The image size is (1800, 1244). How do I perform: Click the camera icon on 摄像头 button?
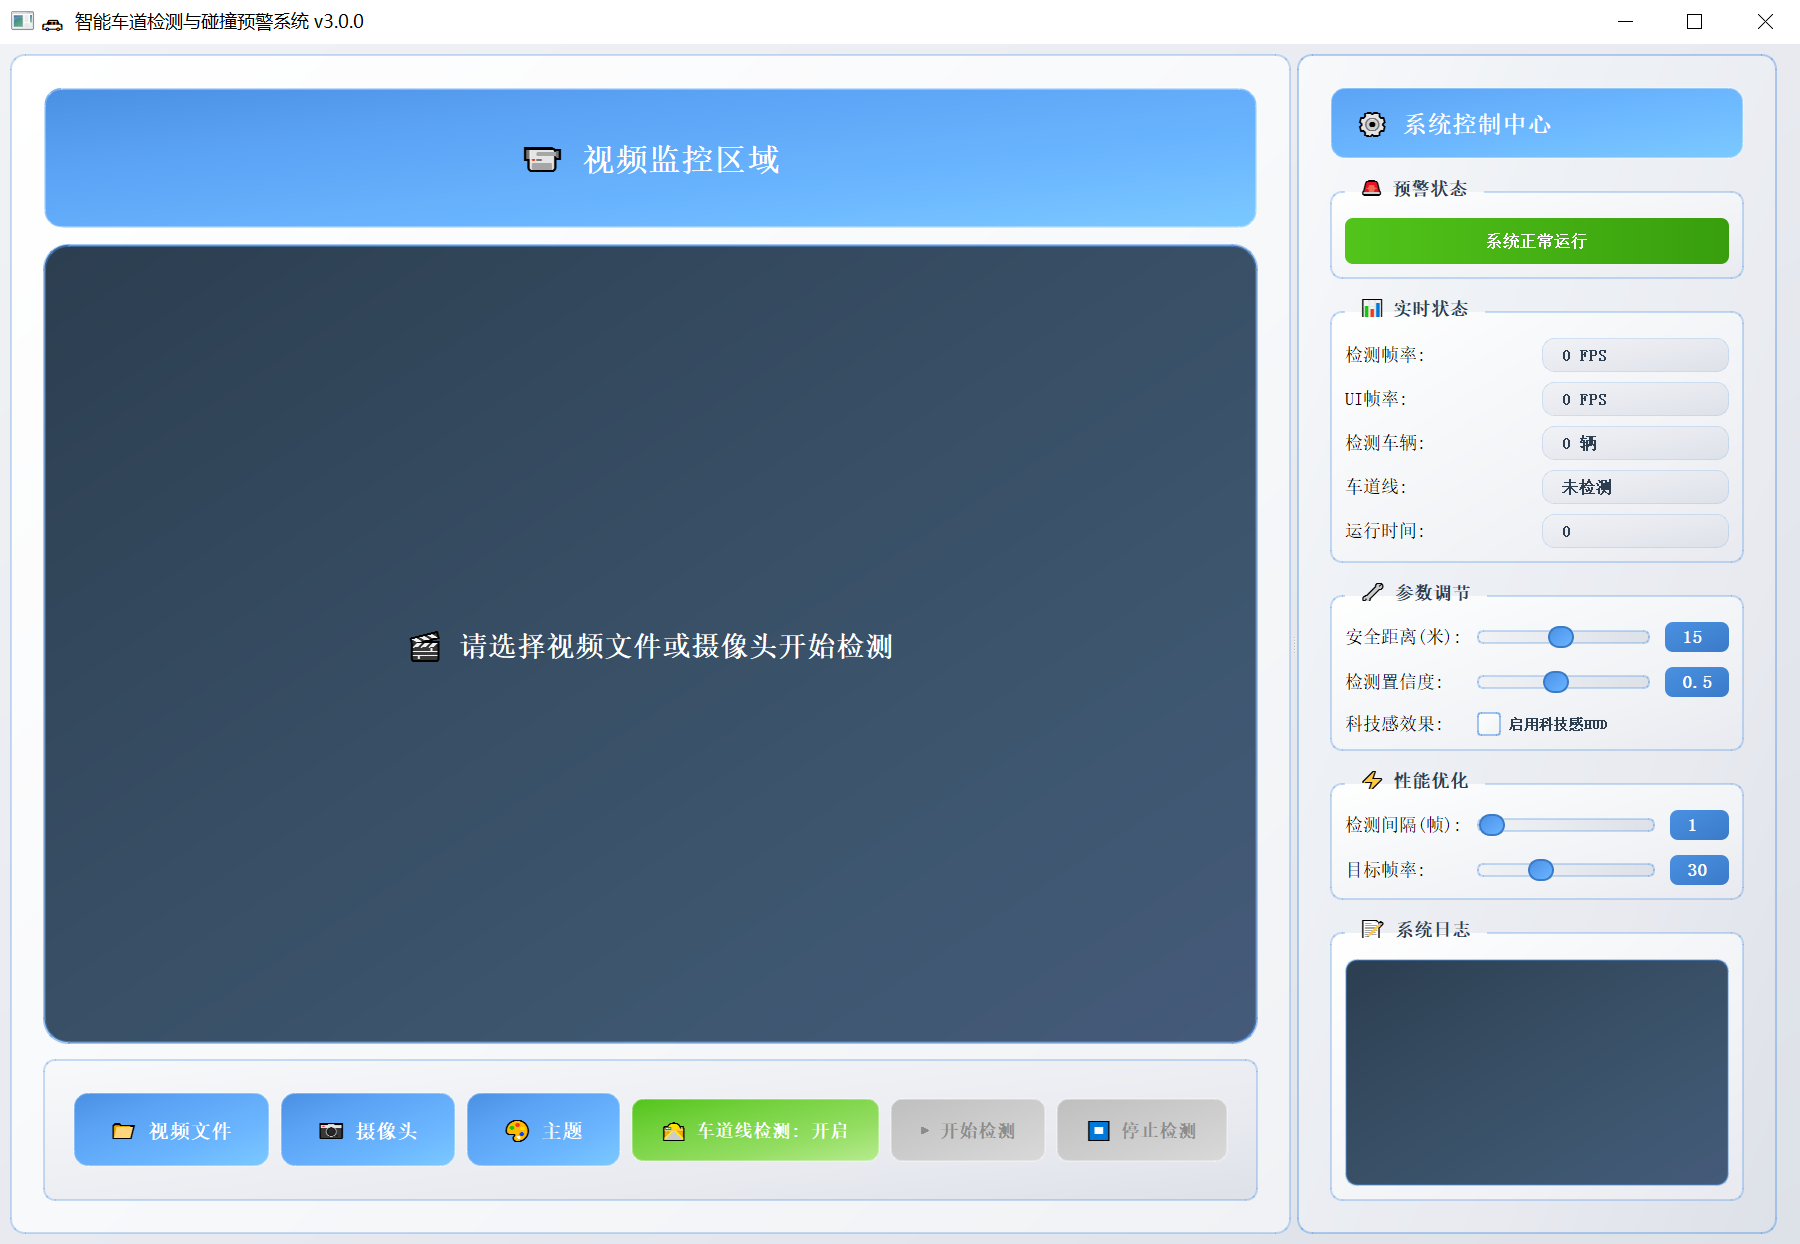[x=331, y=1131]
